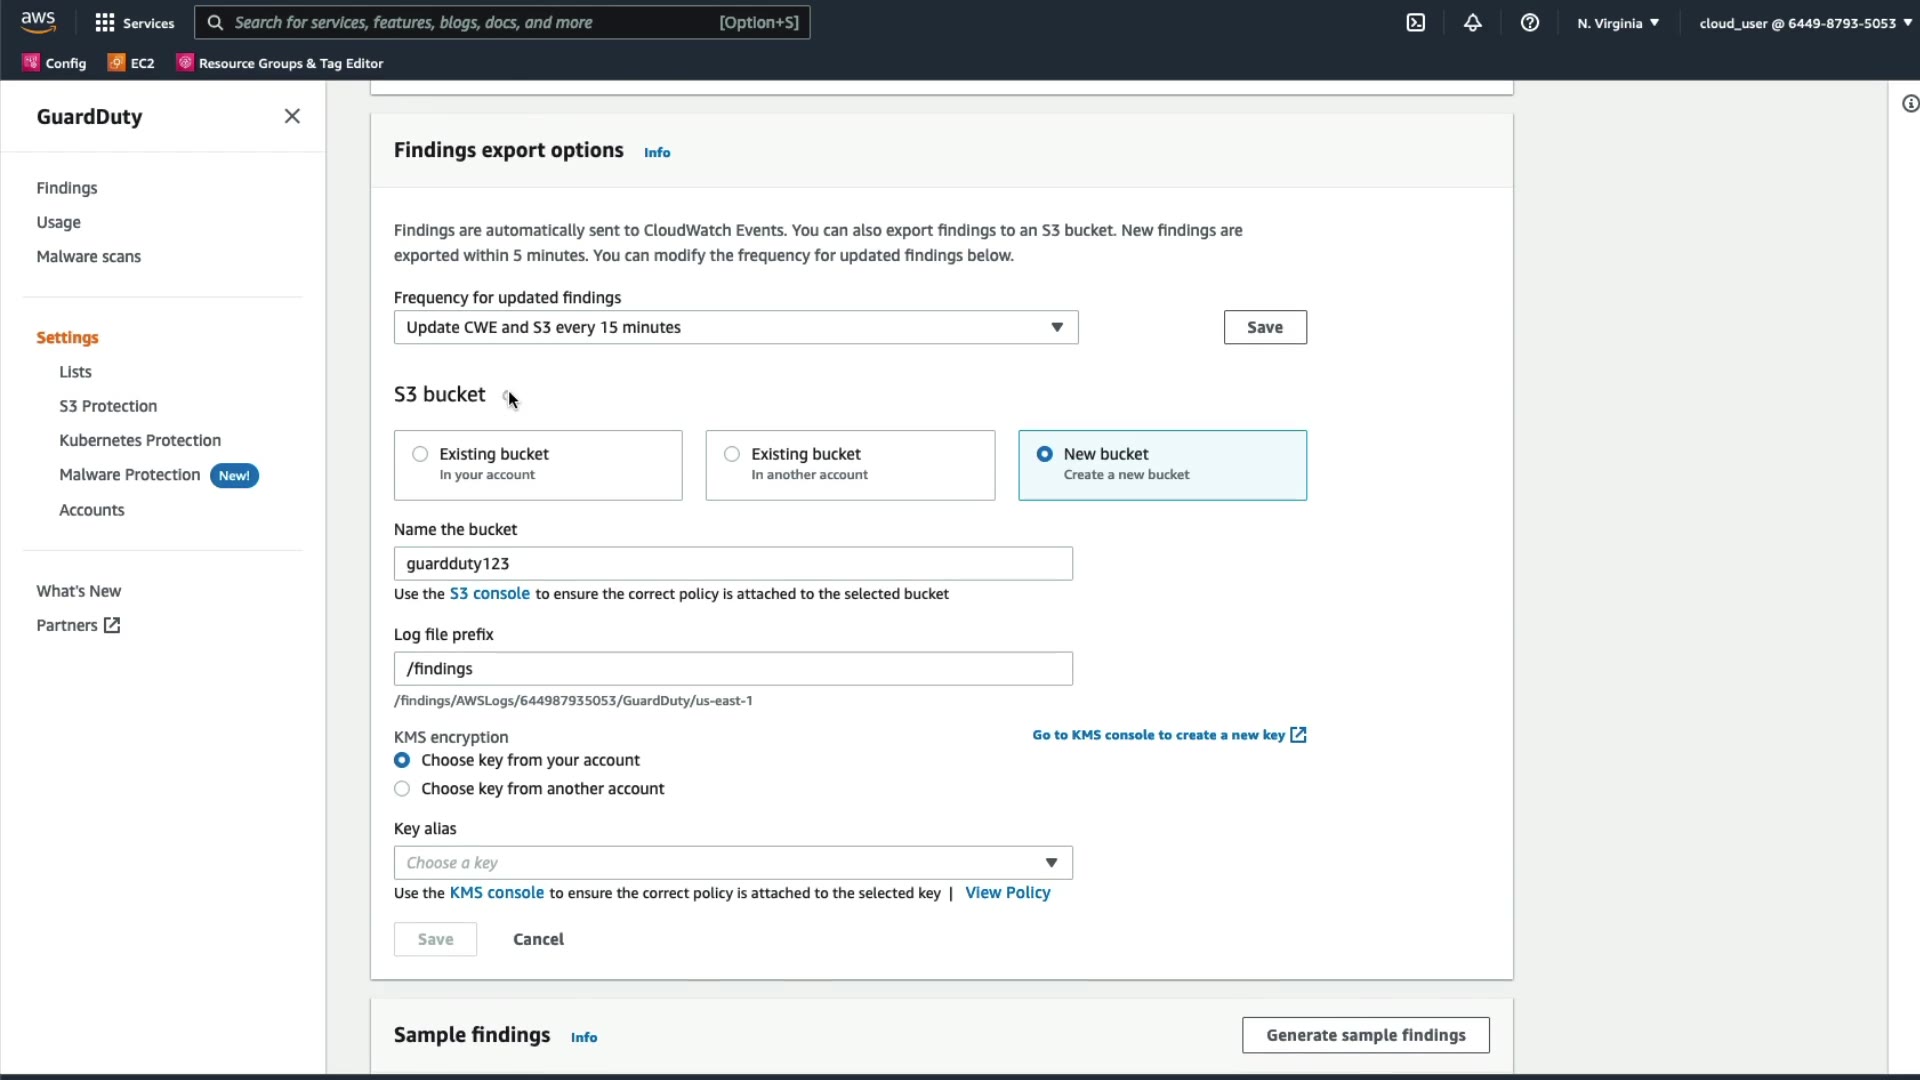Choose key from another account option

point(402,789)
